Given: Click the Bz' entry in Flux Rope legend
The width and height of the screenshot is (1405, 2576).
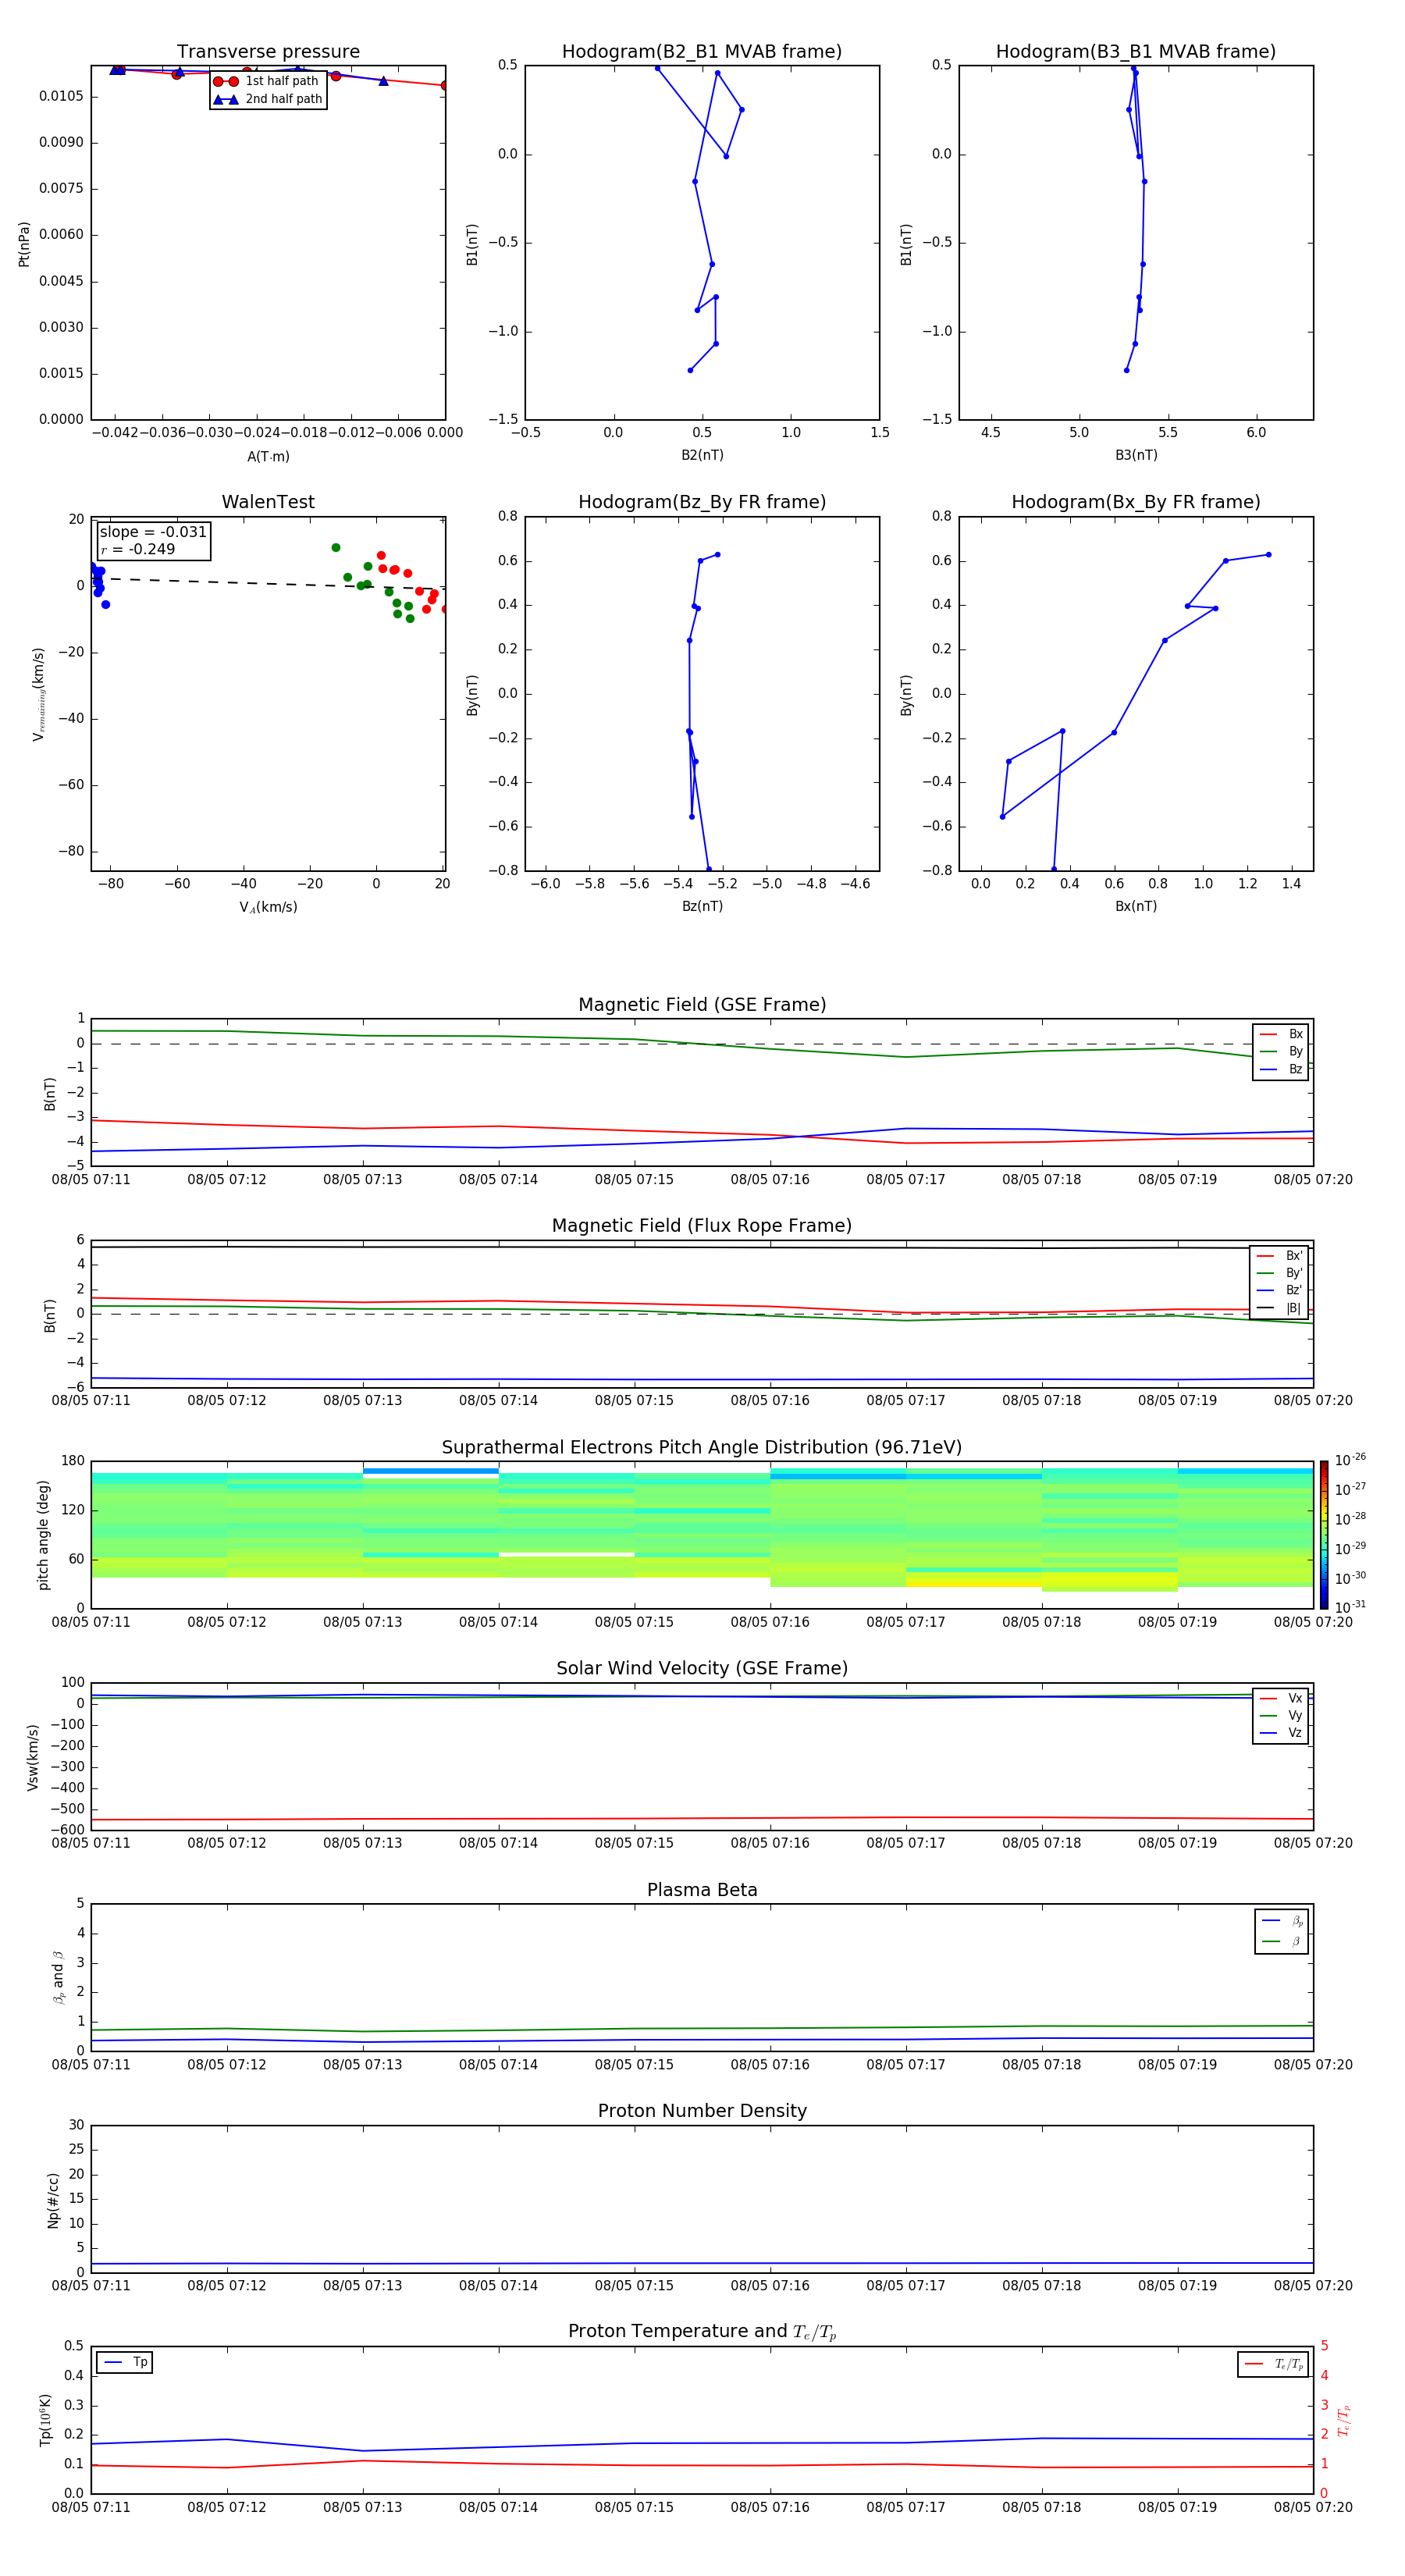Looking at the screenshot, I should [x=1280, y=1290].
